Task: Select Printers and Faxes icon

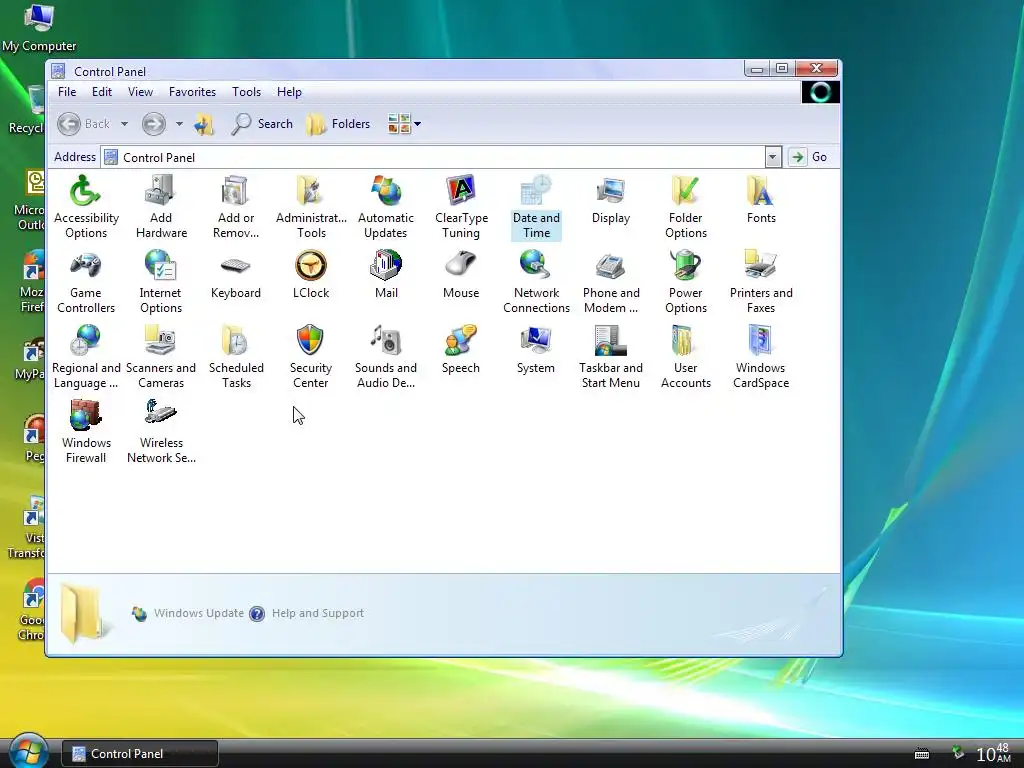Action: (x=761, y=281)
